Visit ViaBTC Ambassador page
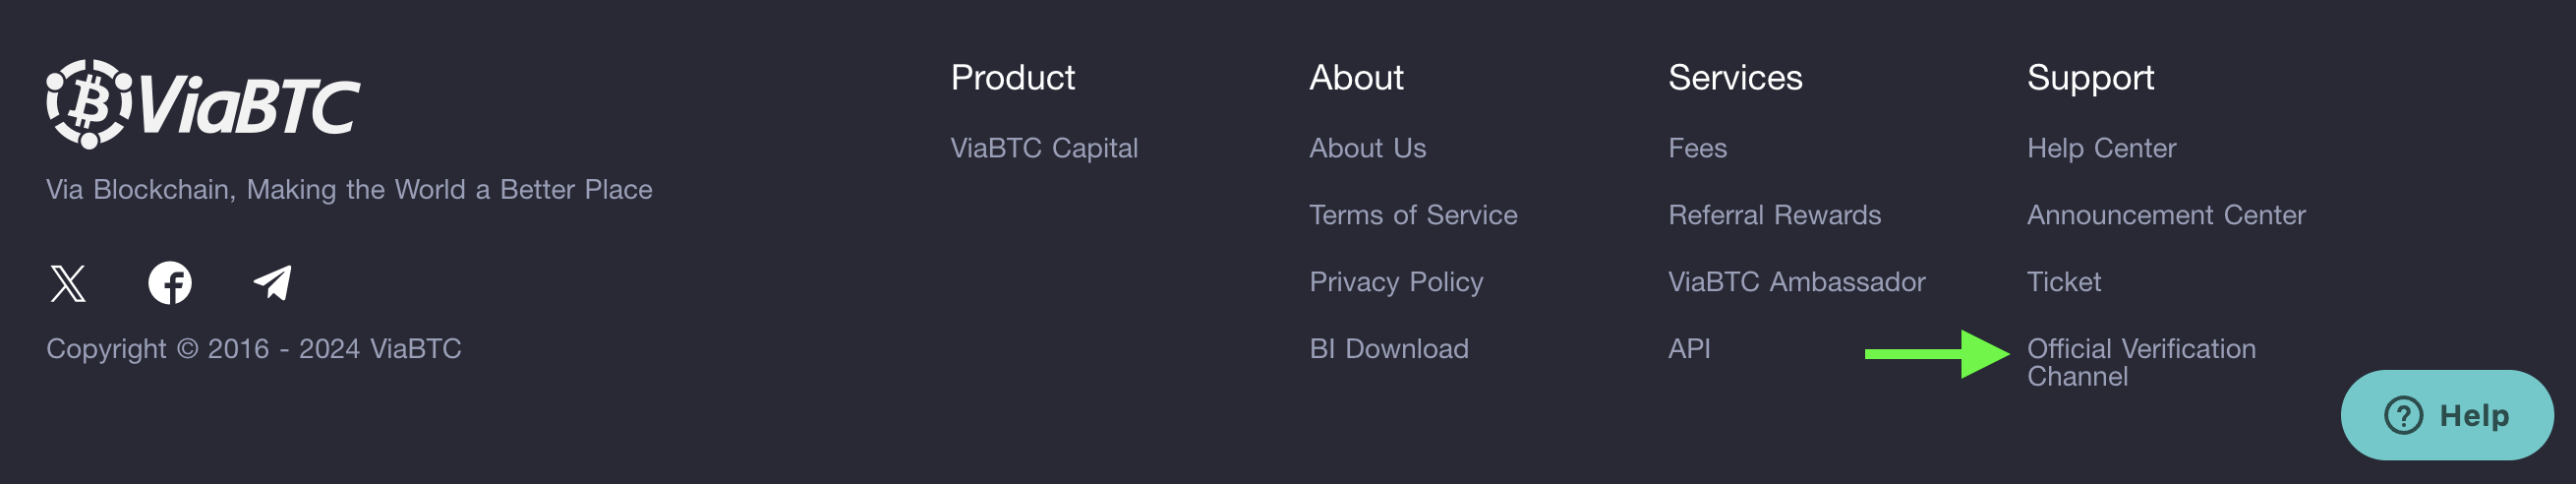 [1796, 282]
